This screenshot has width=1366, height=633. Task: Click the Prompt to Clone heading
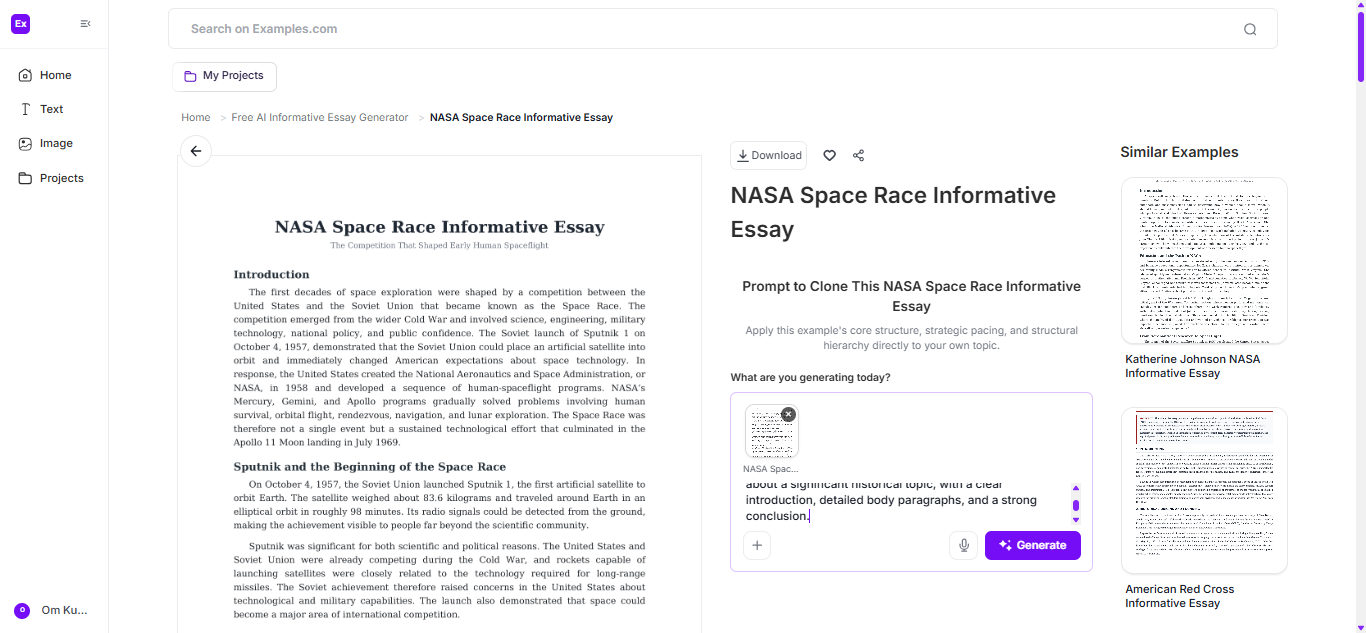point(911,296)
